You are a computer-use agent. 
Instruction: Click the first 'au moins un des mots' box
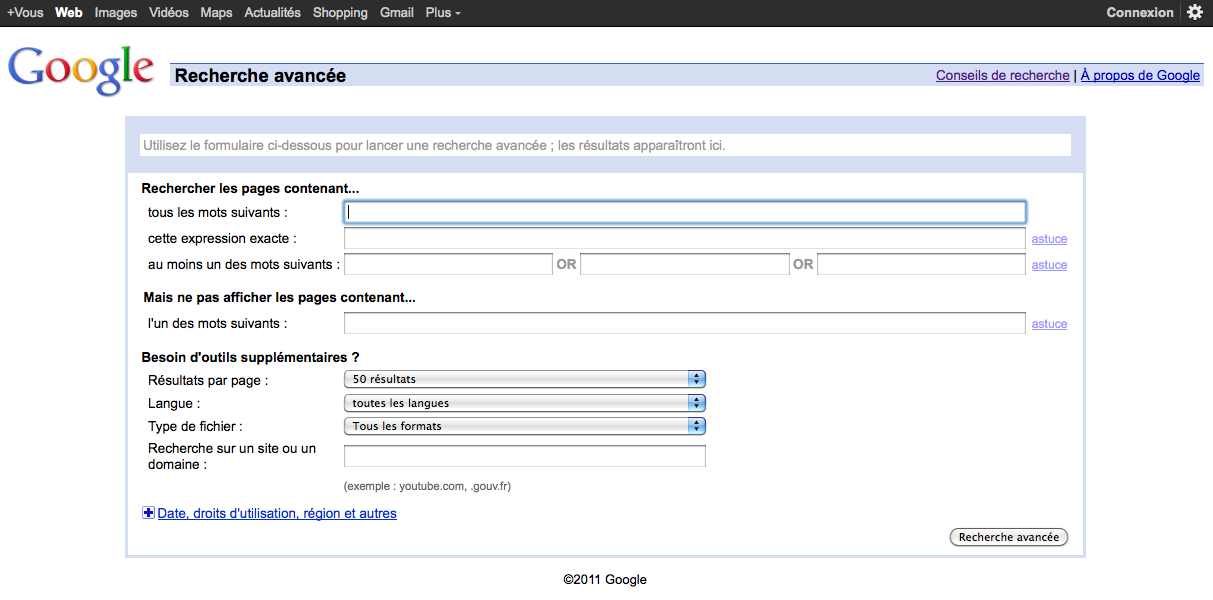[x=448, y=265]
